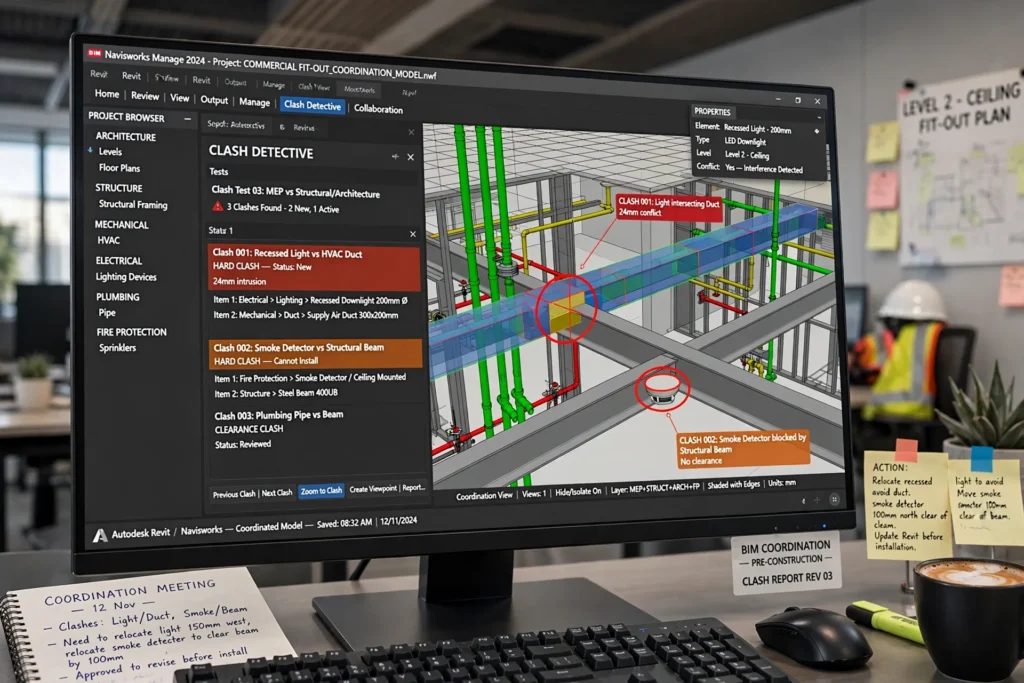Close the Clash Detective panel with its X

[x=411, y=157]
